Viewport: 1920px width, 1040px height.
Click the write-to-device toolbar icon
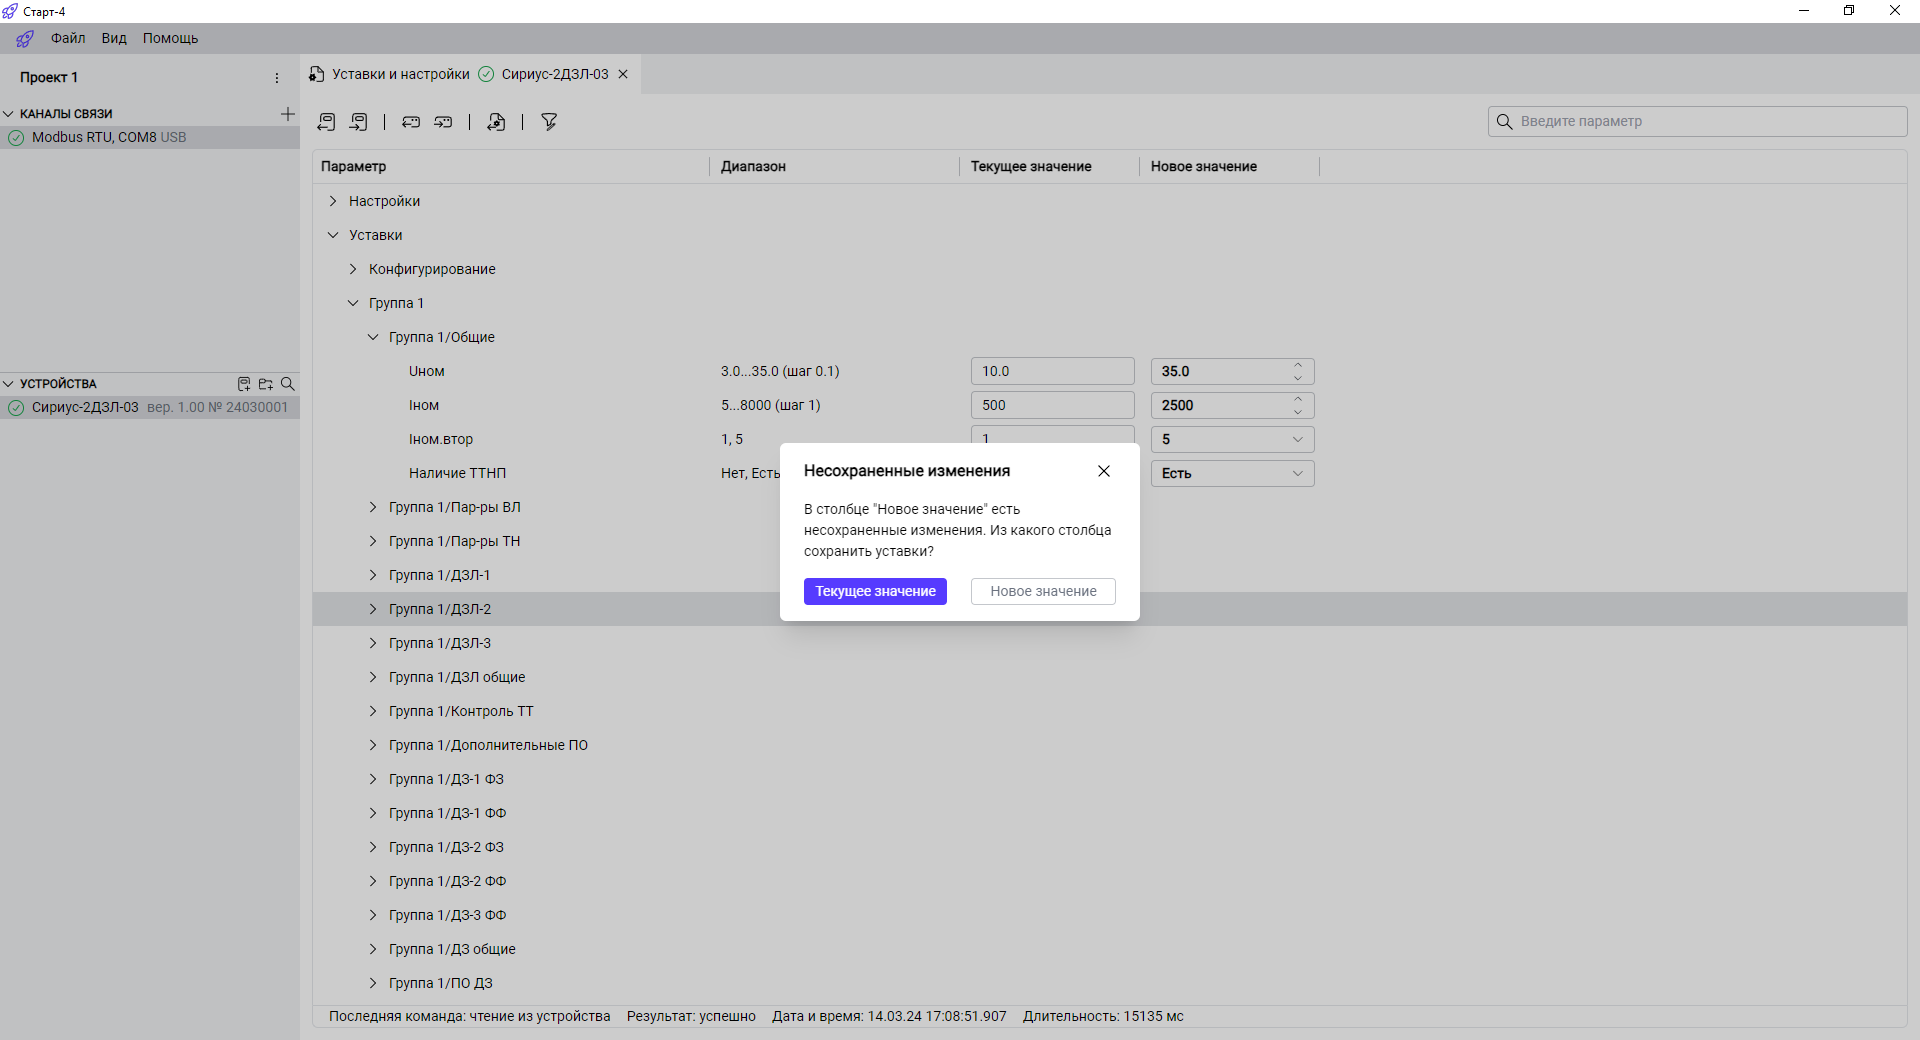pyautogui.click(x=359, y=122)
